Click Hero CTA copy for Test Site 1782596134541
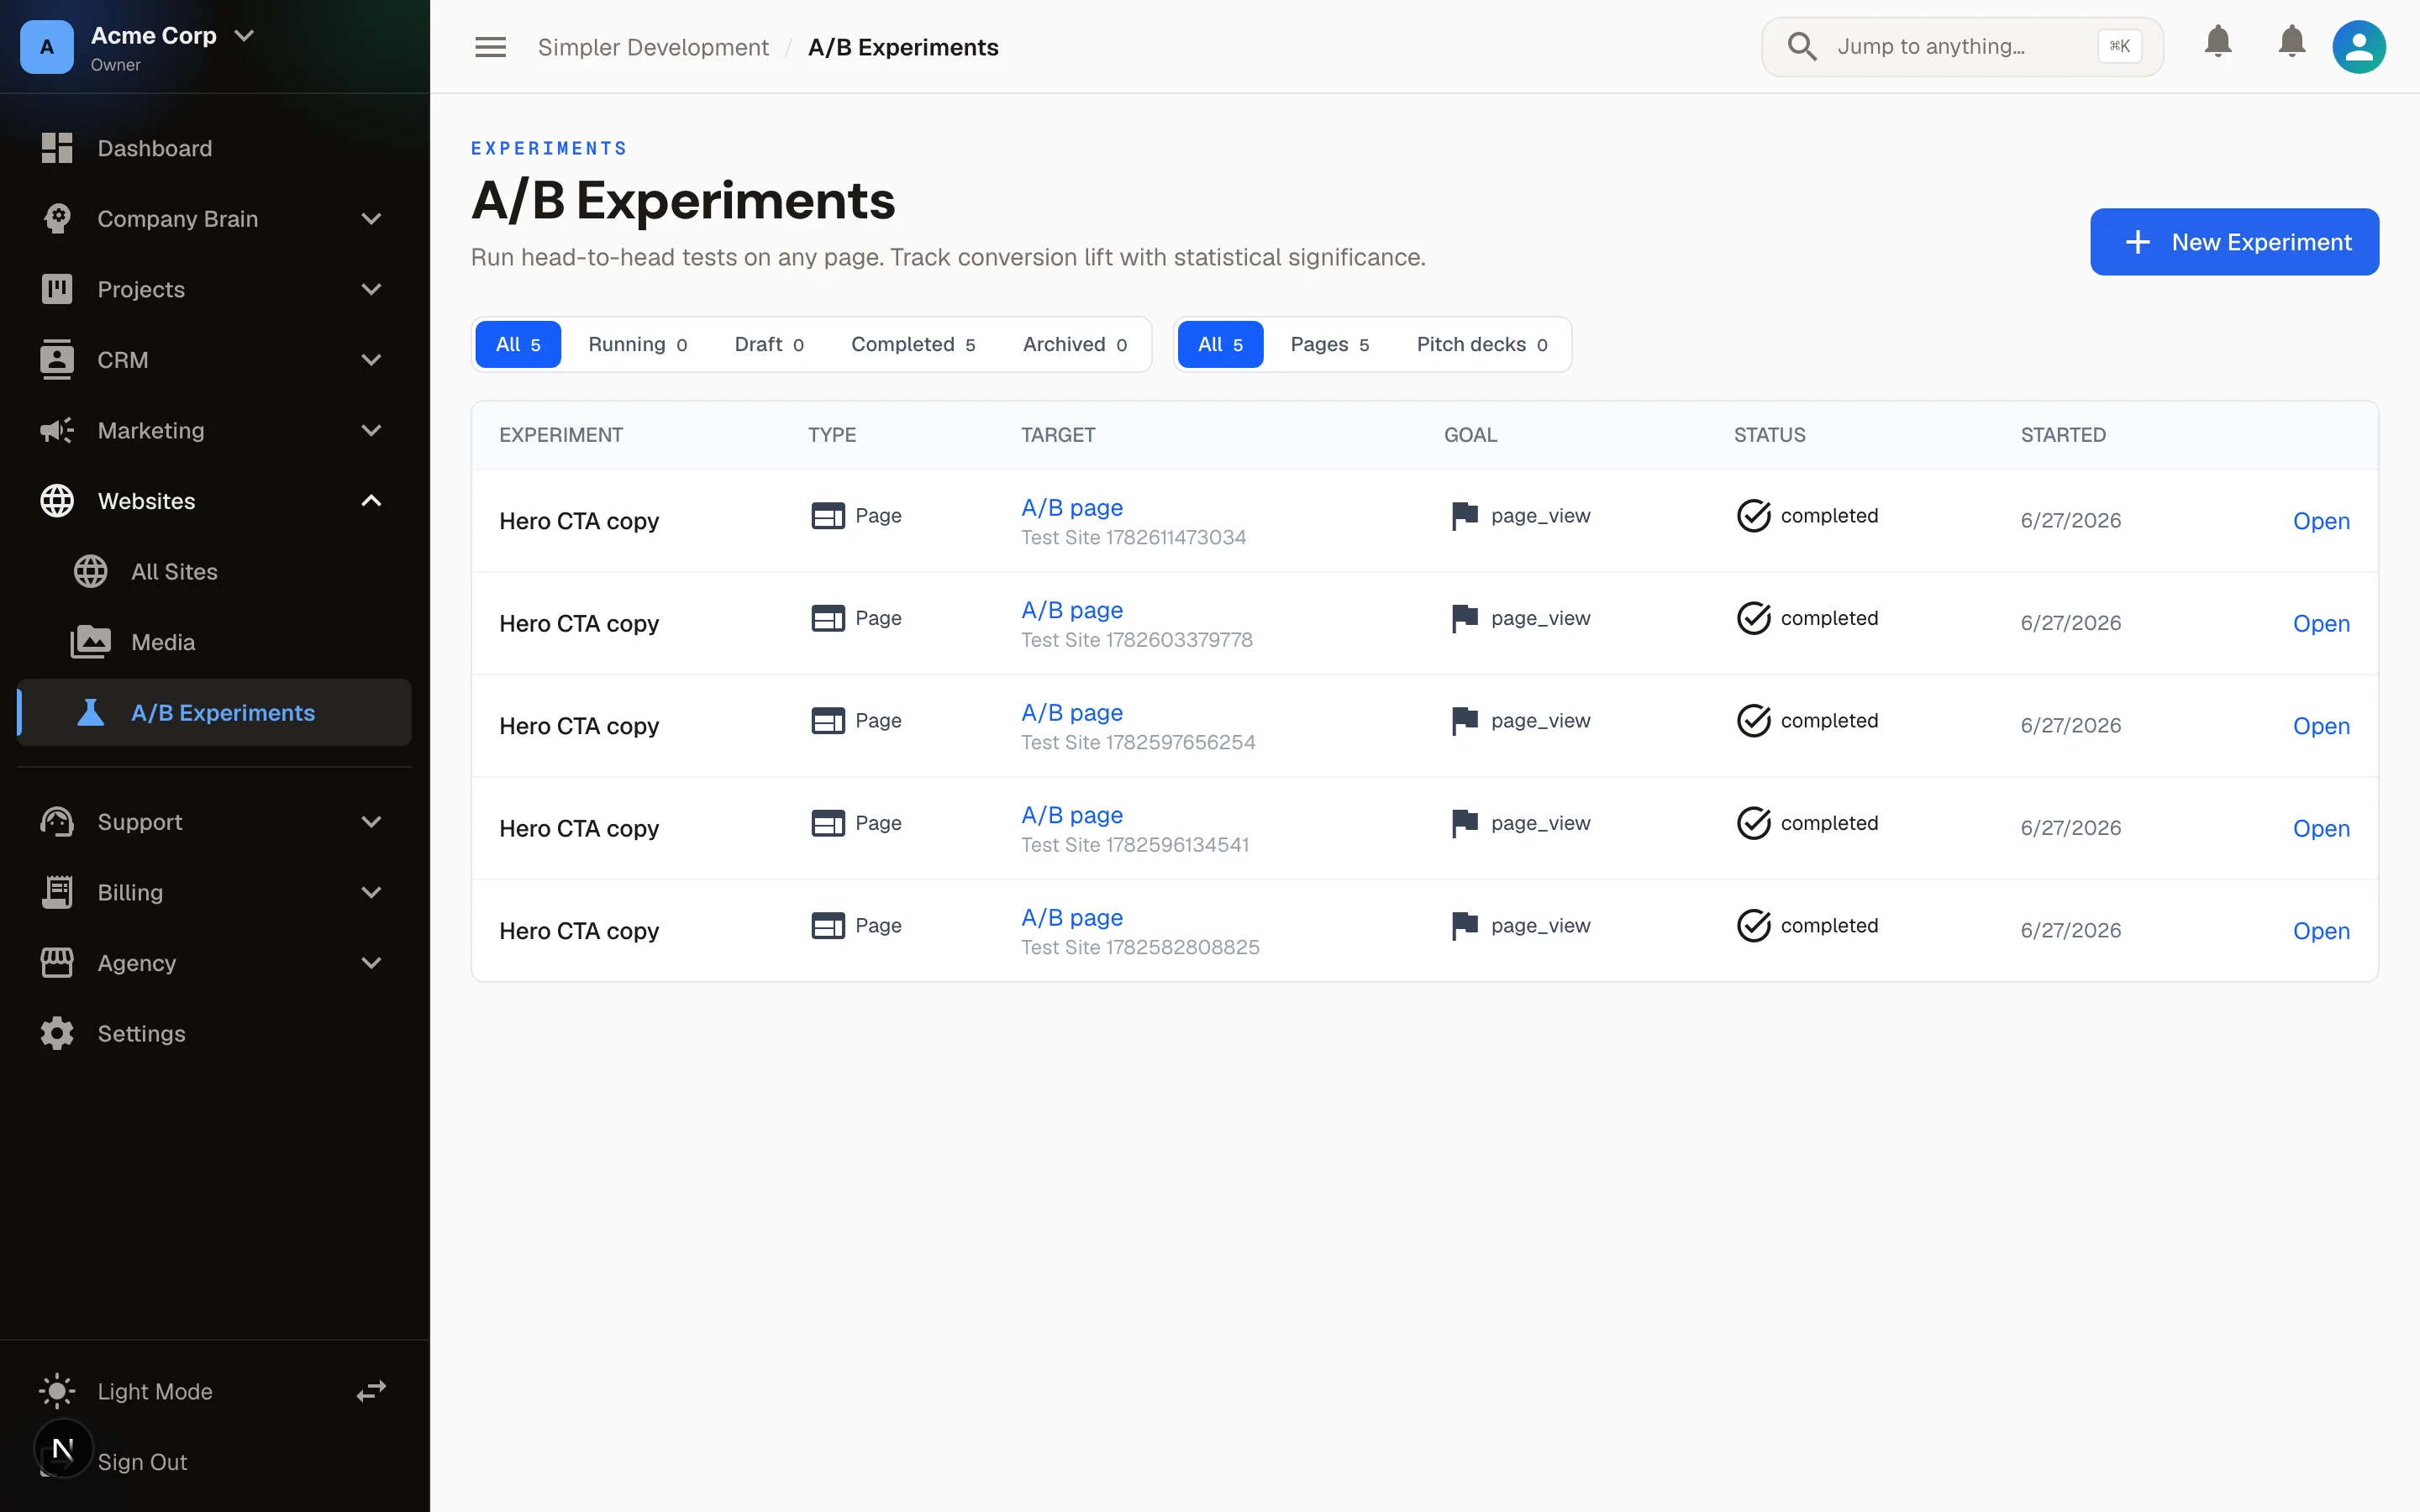2420x1512 pixels. tap(579, 829)
